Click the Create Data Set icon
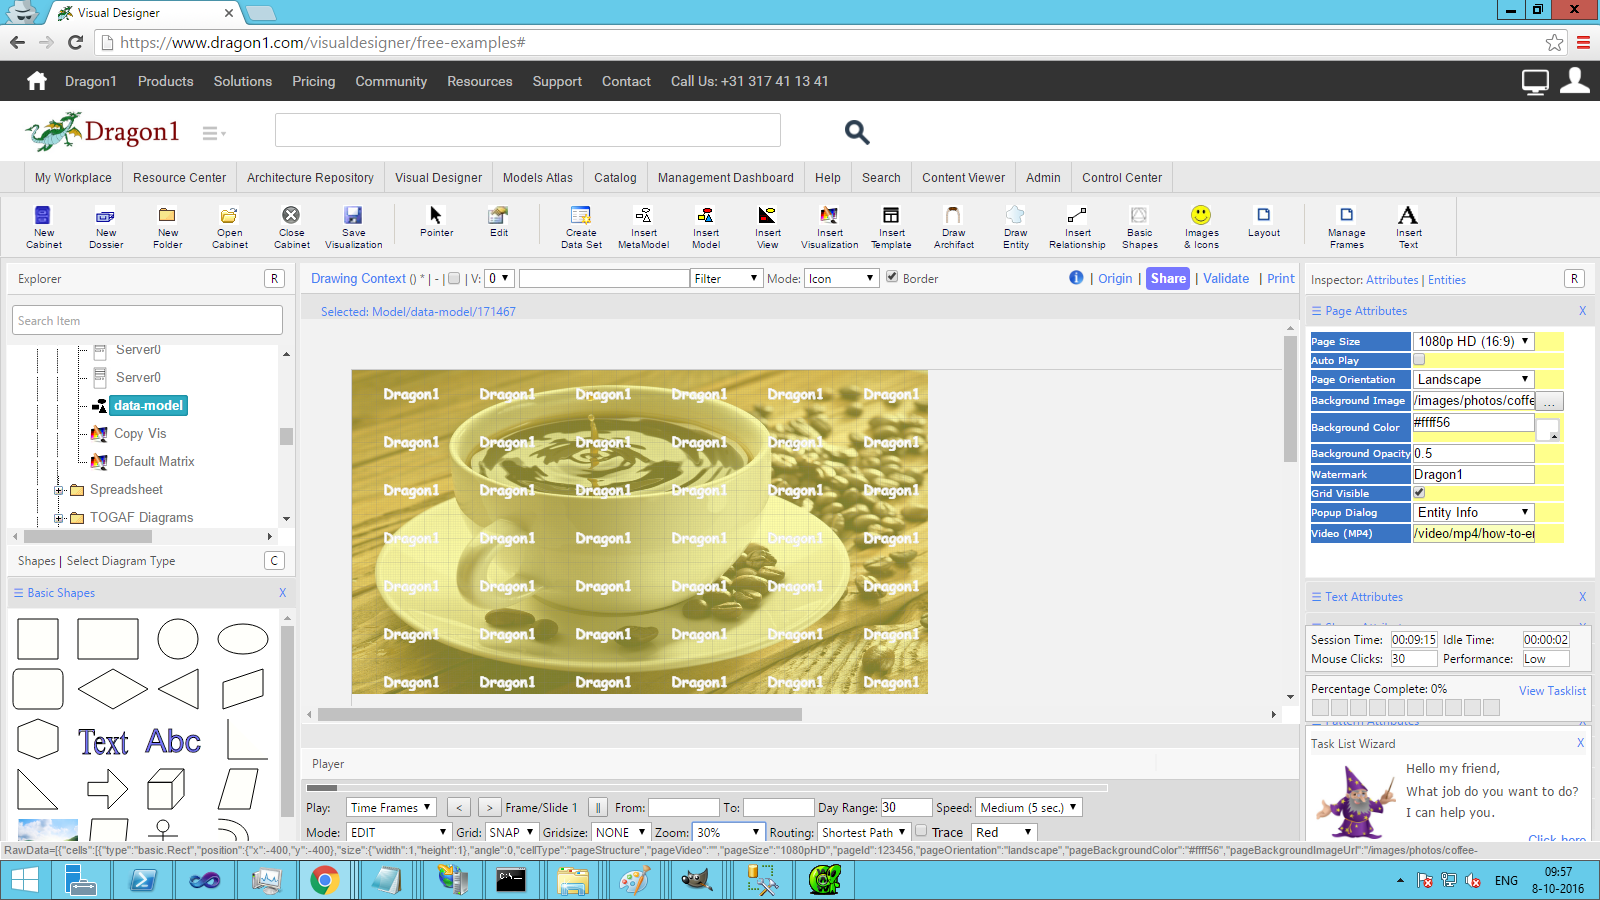 point(581,226)
